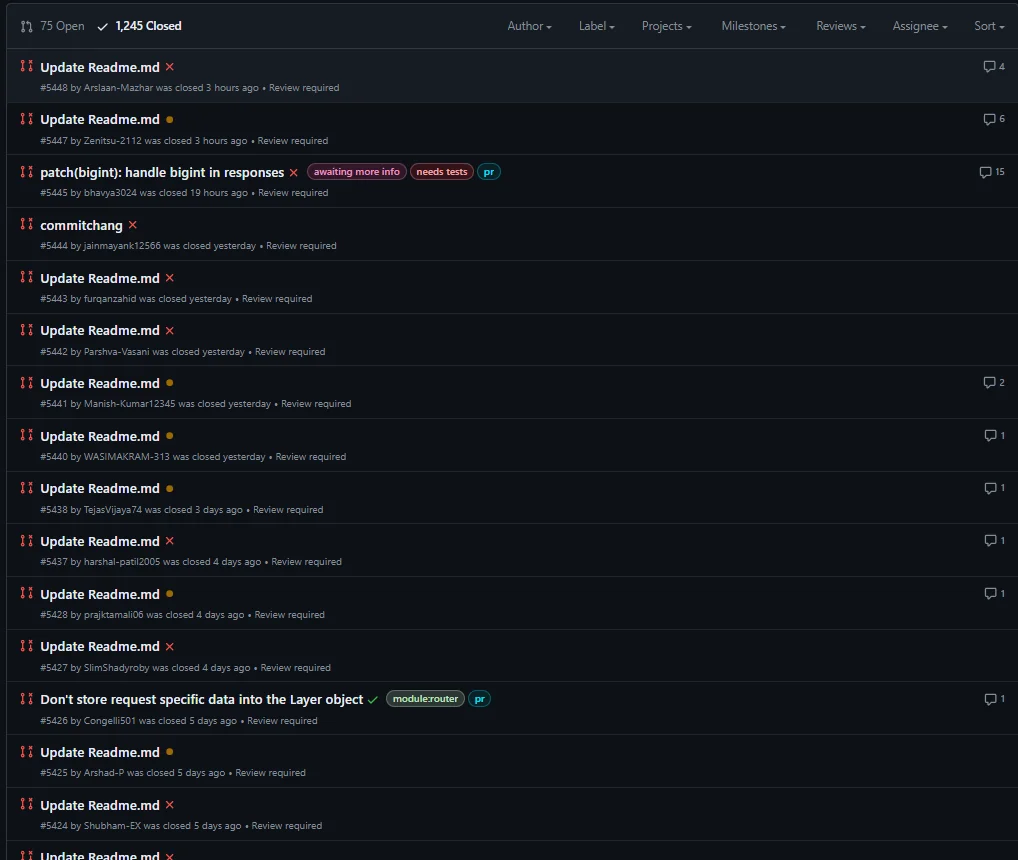The width and height of the screenshot is (1018, 860).
Task: View author Congelli501's pull requests
Action: coord(110,721)
